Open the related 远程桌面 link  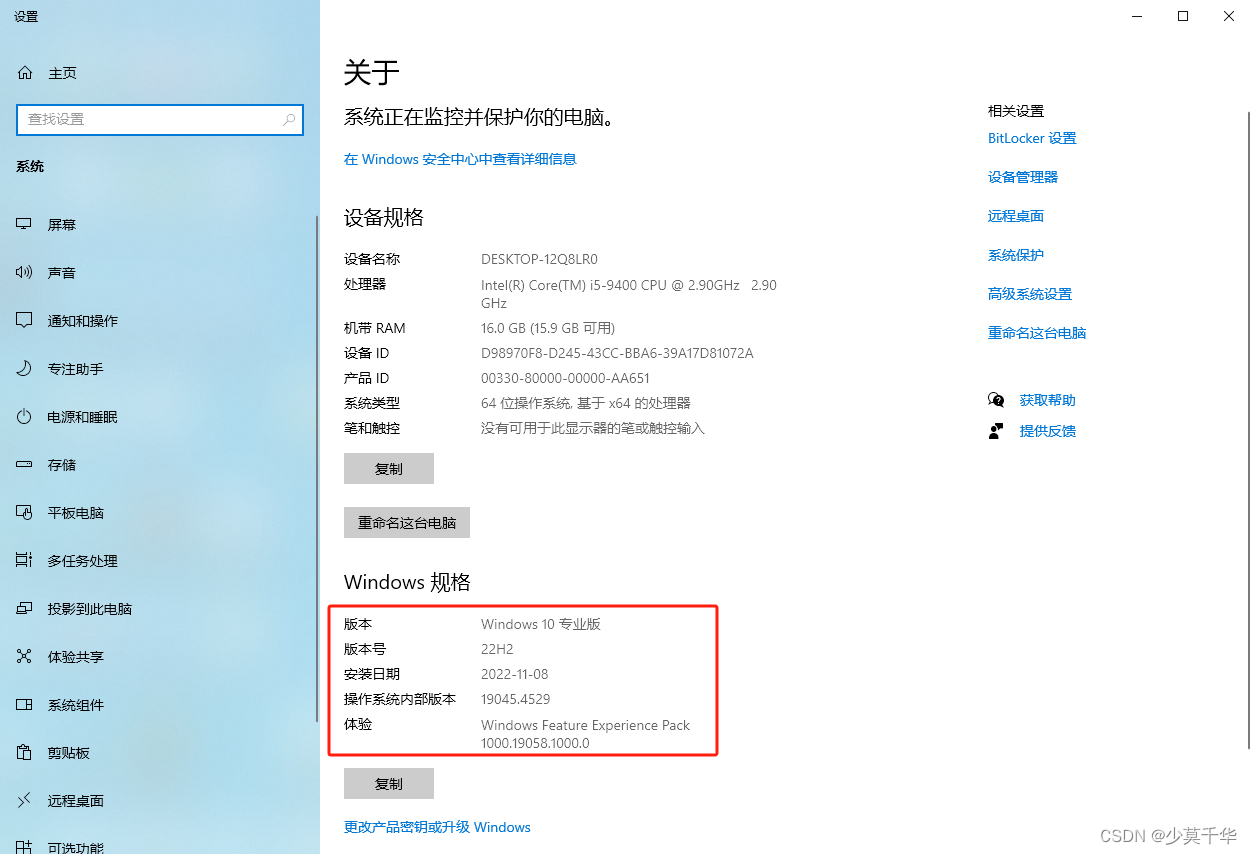point(1016,216)
